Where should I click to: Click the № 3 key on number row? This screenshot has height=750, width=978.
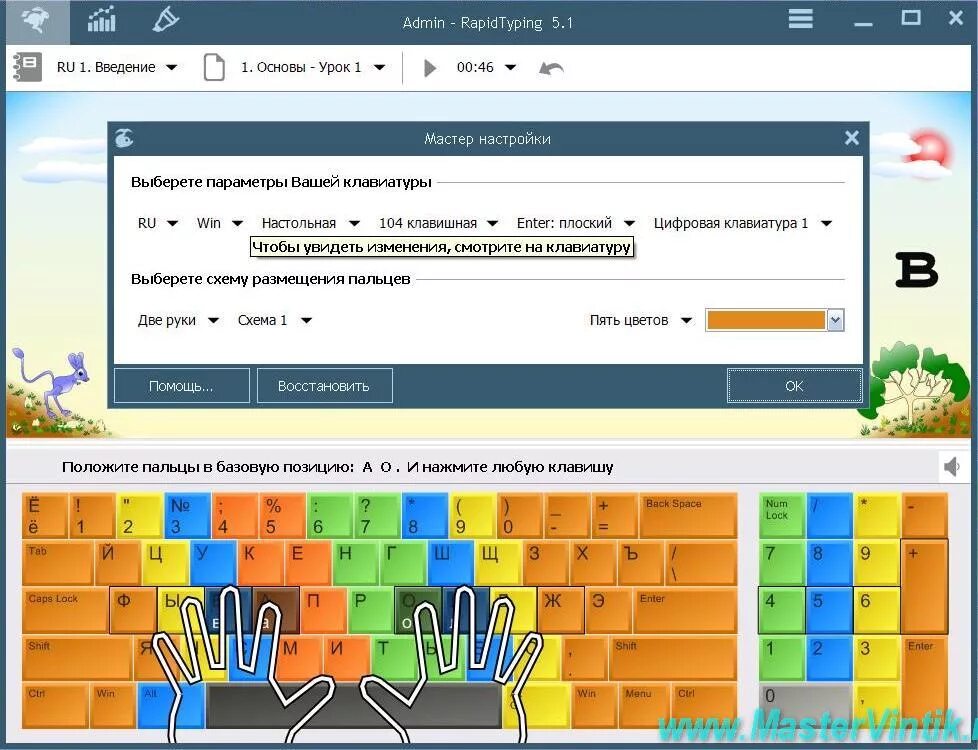click(x=186, y=515)
